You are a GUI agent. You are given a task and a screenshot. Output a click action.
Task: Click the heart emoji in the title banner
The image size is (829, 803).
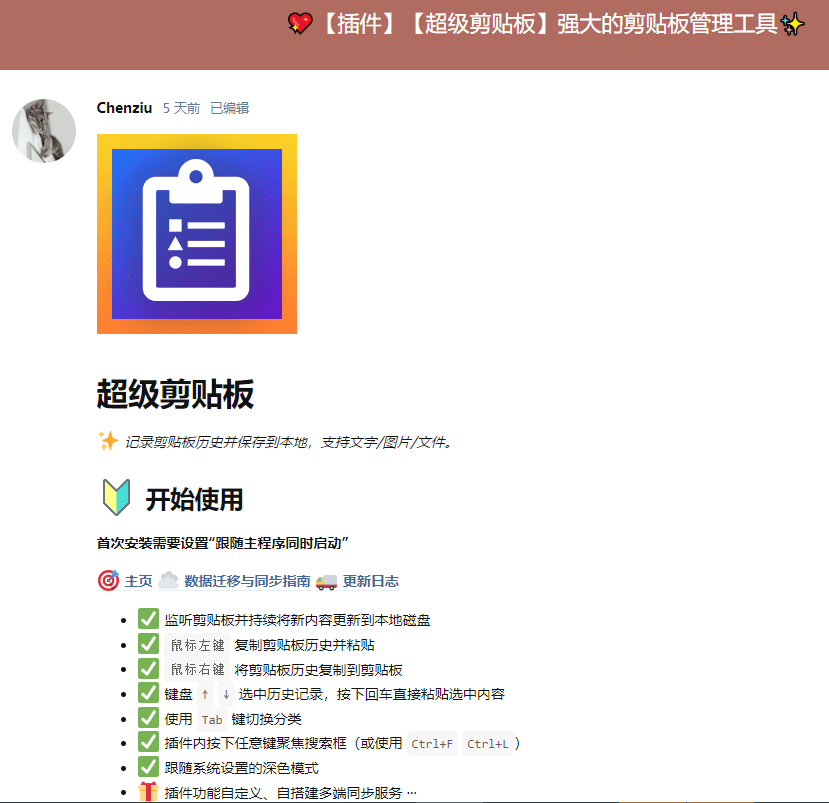coord(300,24)
